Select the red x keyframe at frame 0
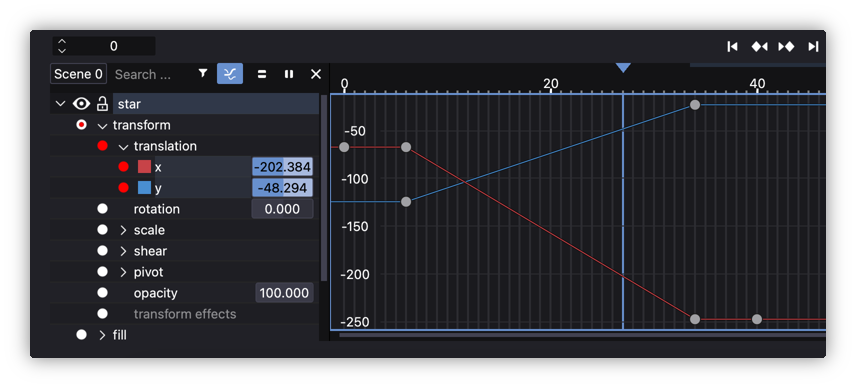The height and width of the screenshot is (388, 856). coord(344,147)
